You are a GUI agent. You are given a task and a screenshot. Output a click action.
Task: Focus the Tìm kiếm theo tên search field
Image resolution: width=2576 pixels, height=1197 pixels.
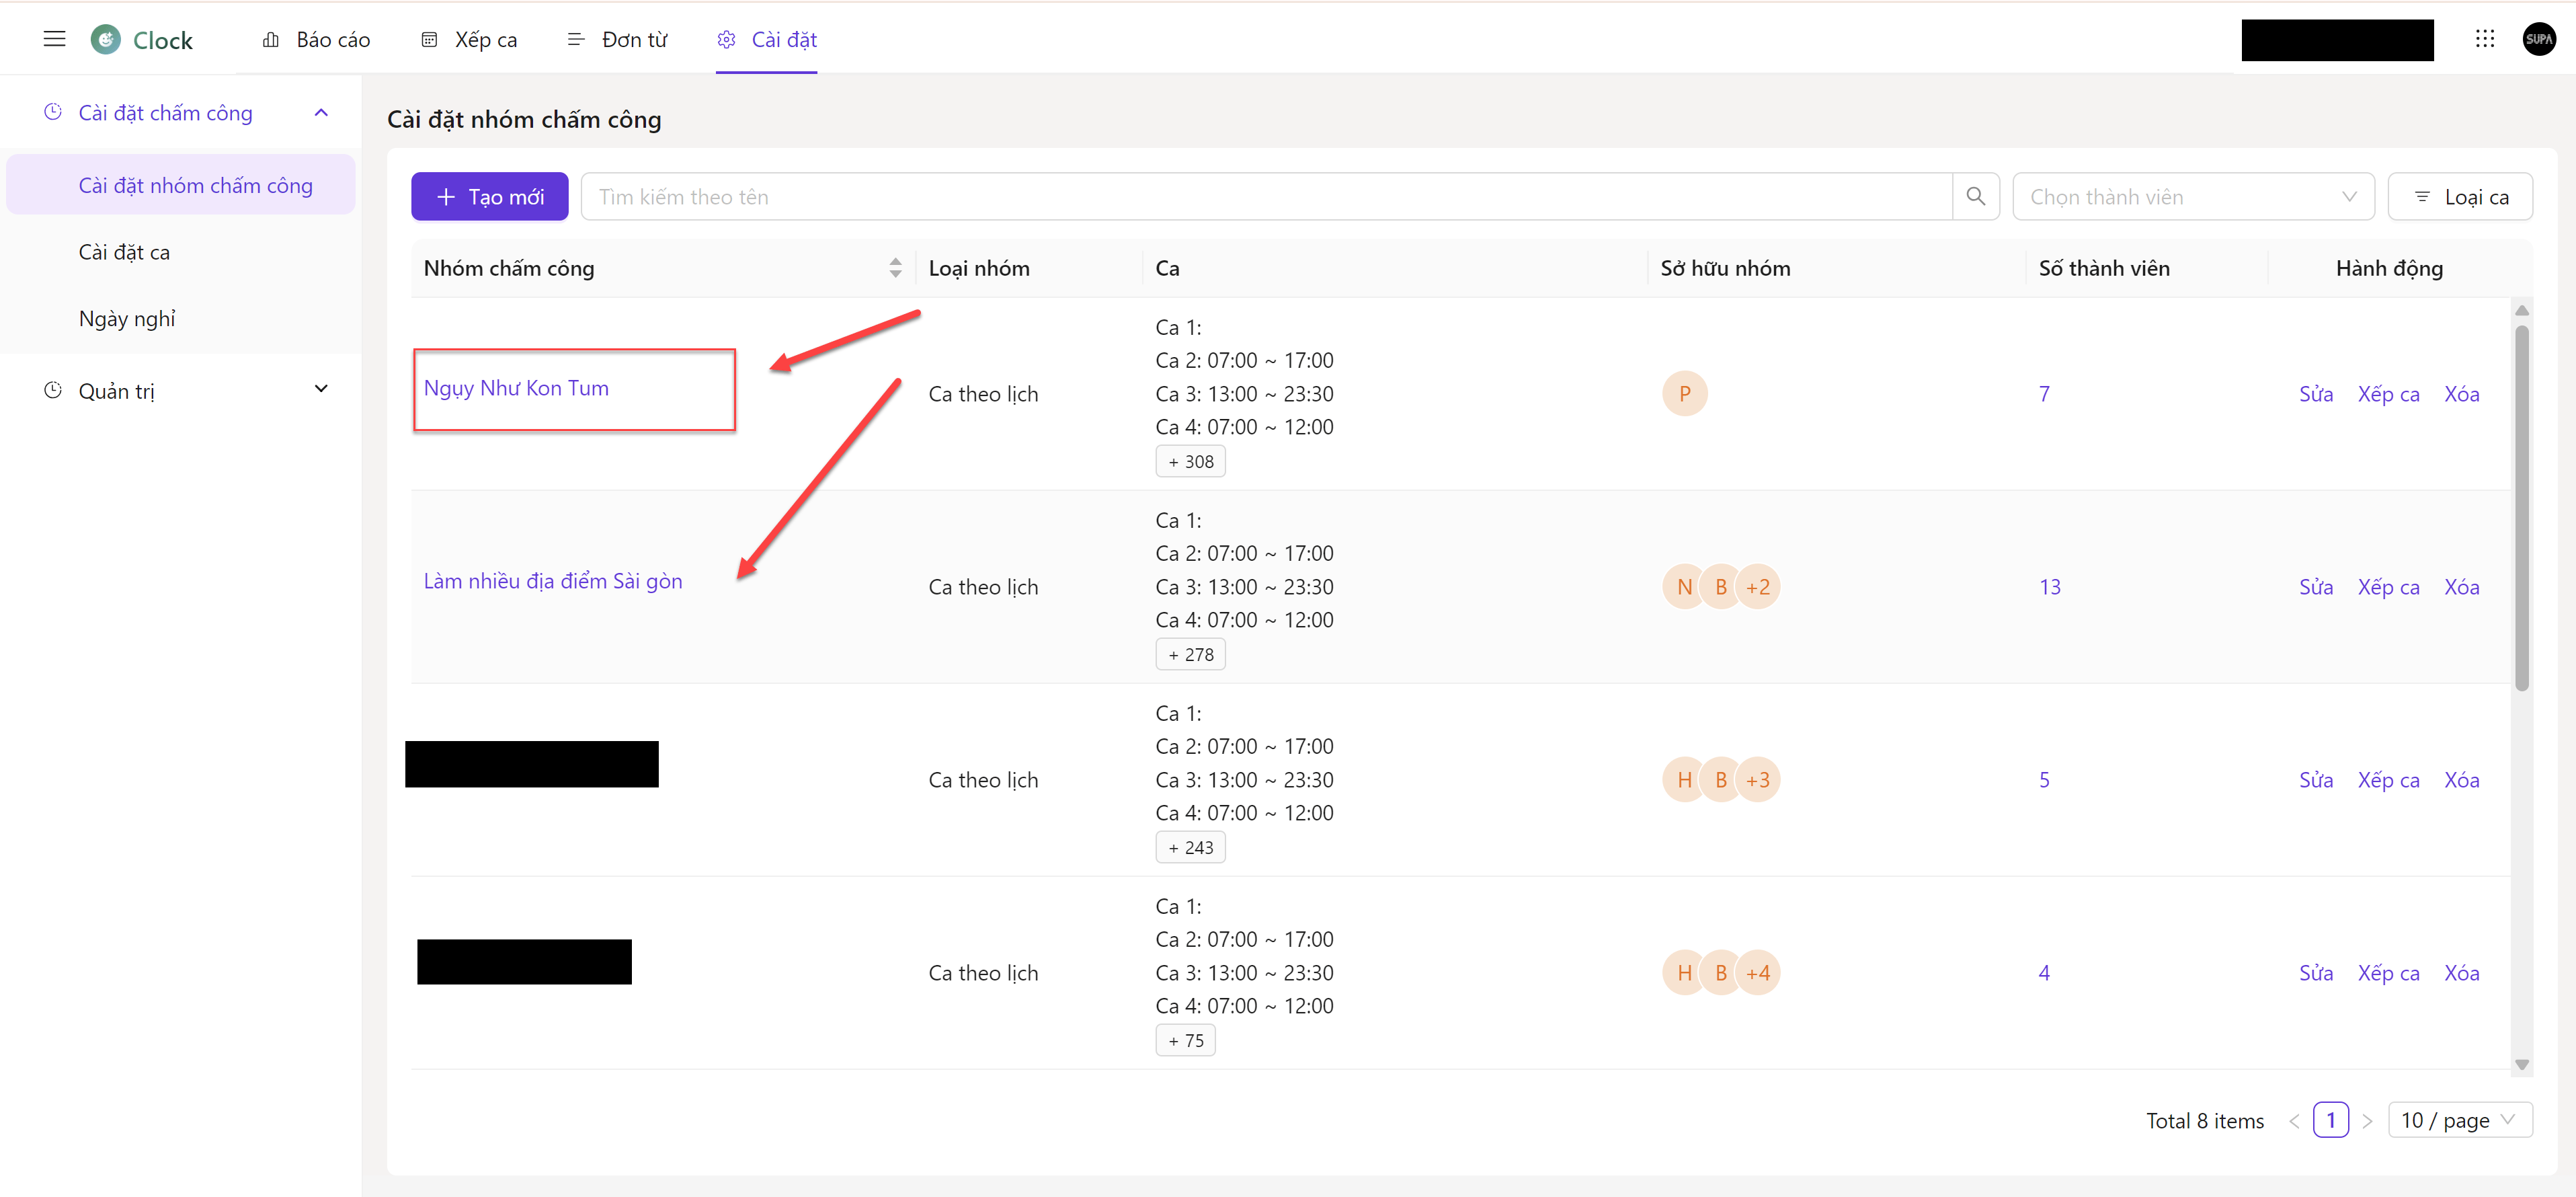point(1266,196)
